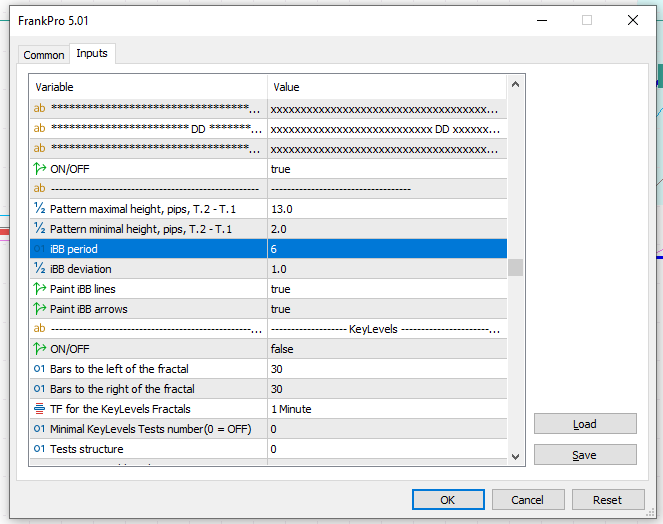This screenshot has width=663, height=524.
Task: Click the double icon beside iBB deviation
Action: [x=40, y=269]
